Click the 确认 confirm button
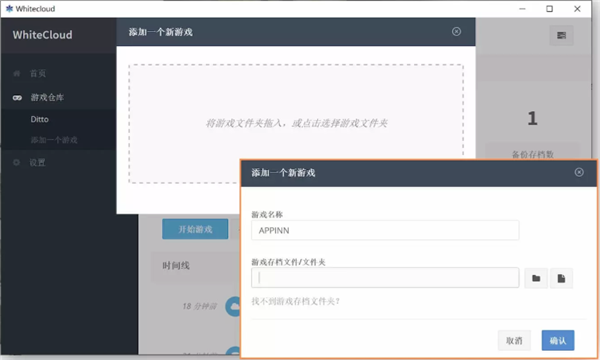The image size is (600, 360). click(x=558, y=340)
